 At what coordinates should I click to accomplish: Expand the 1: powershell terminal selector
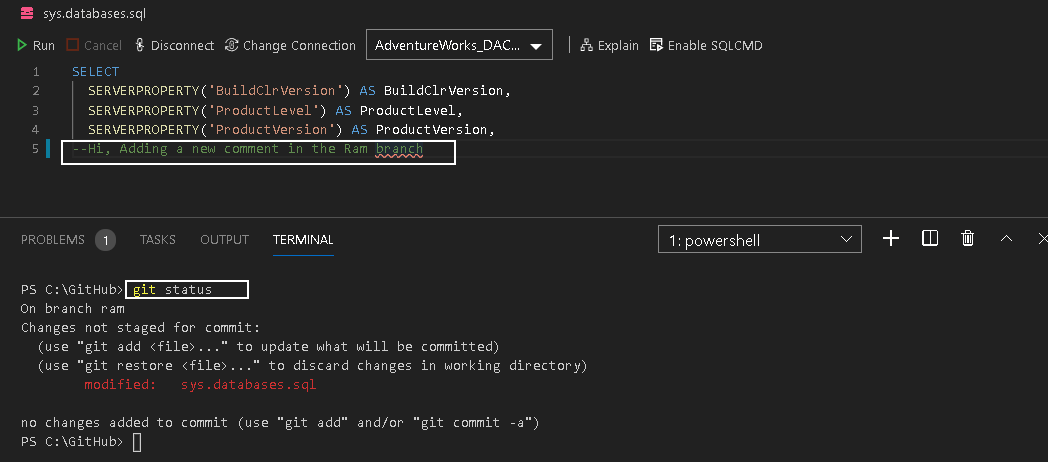coord(759,240)
